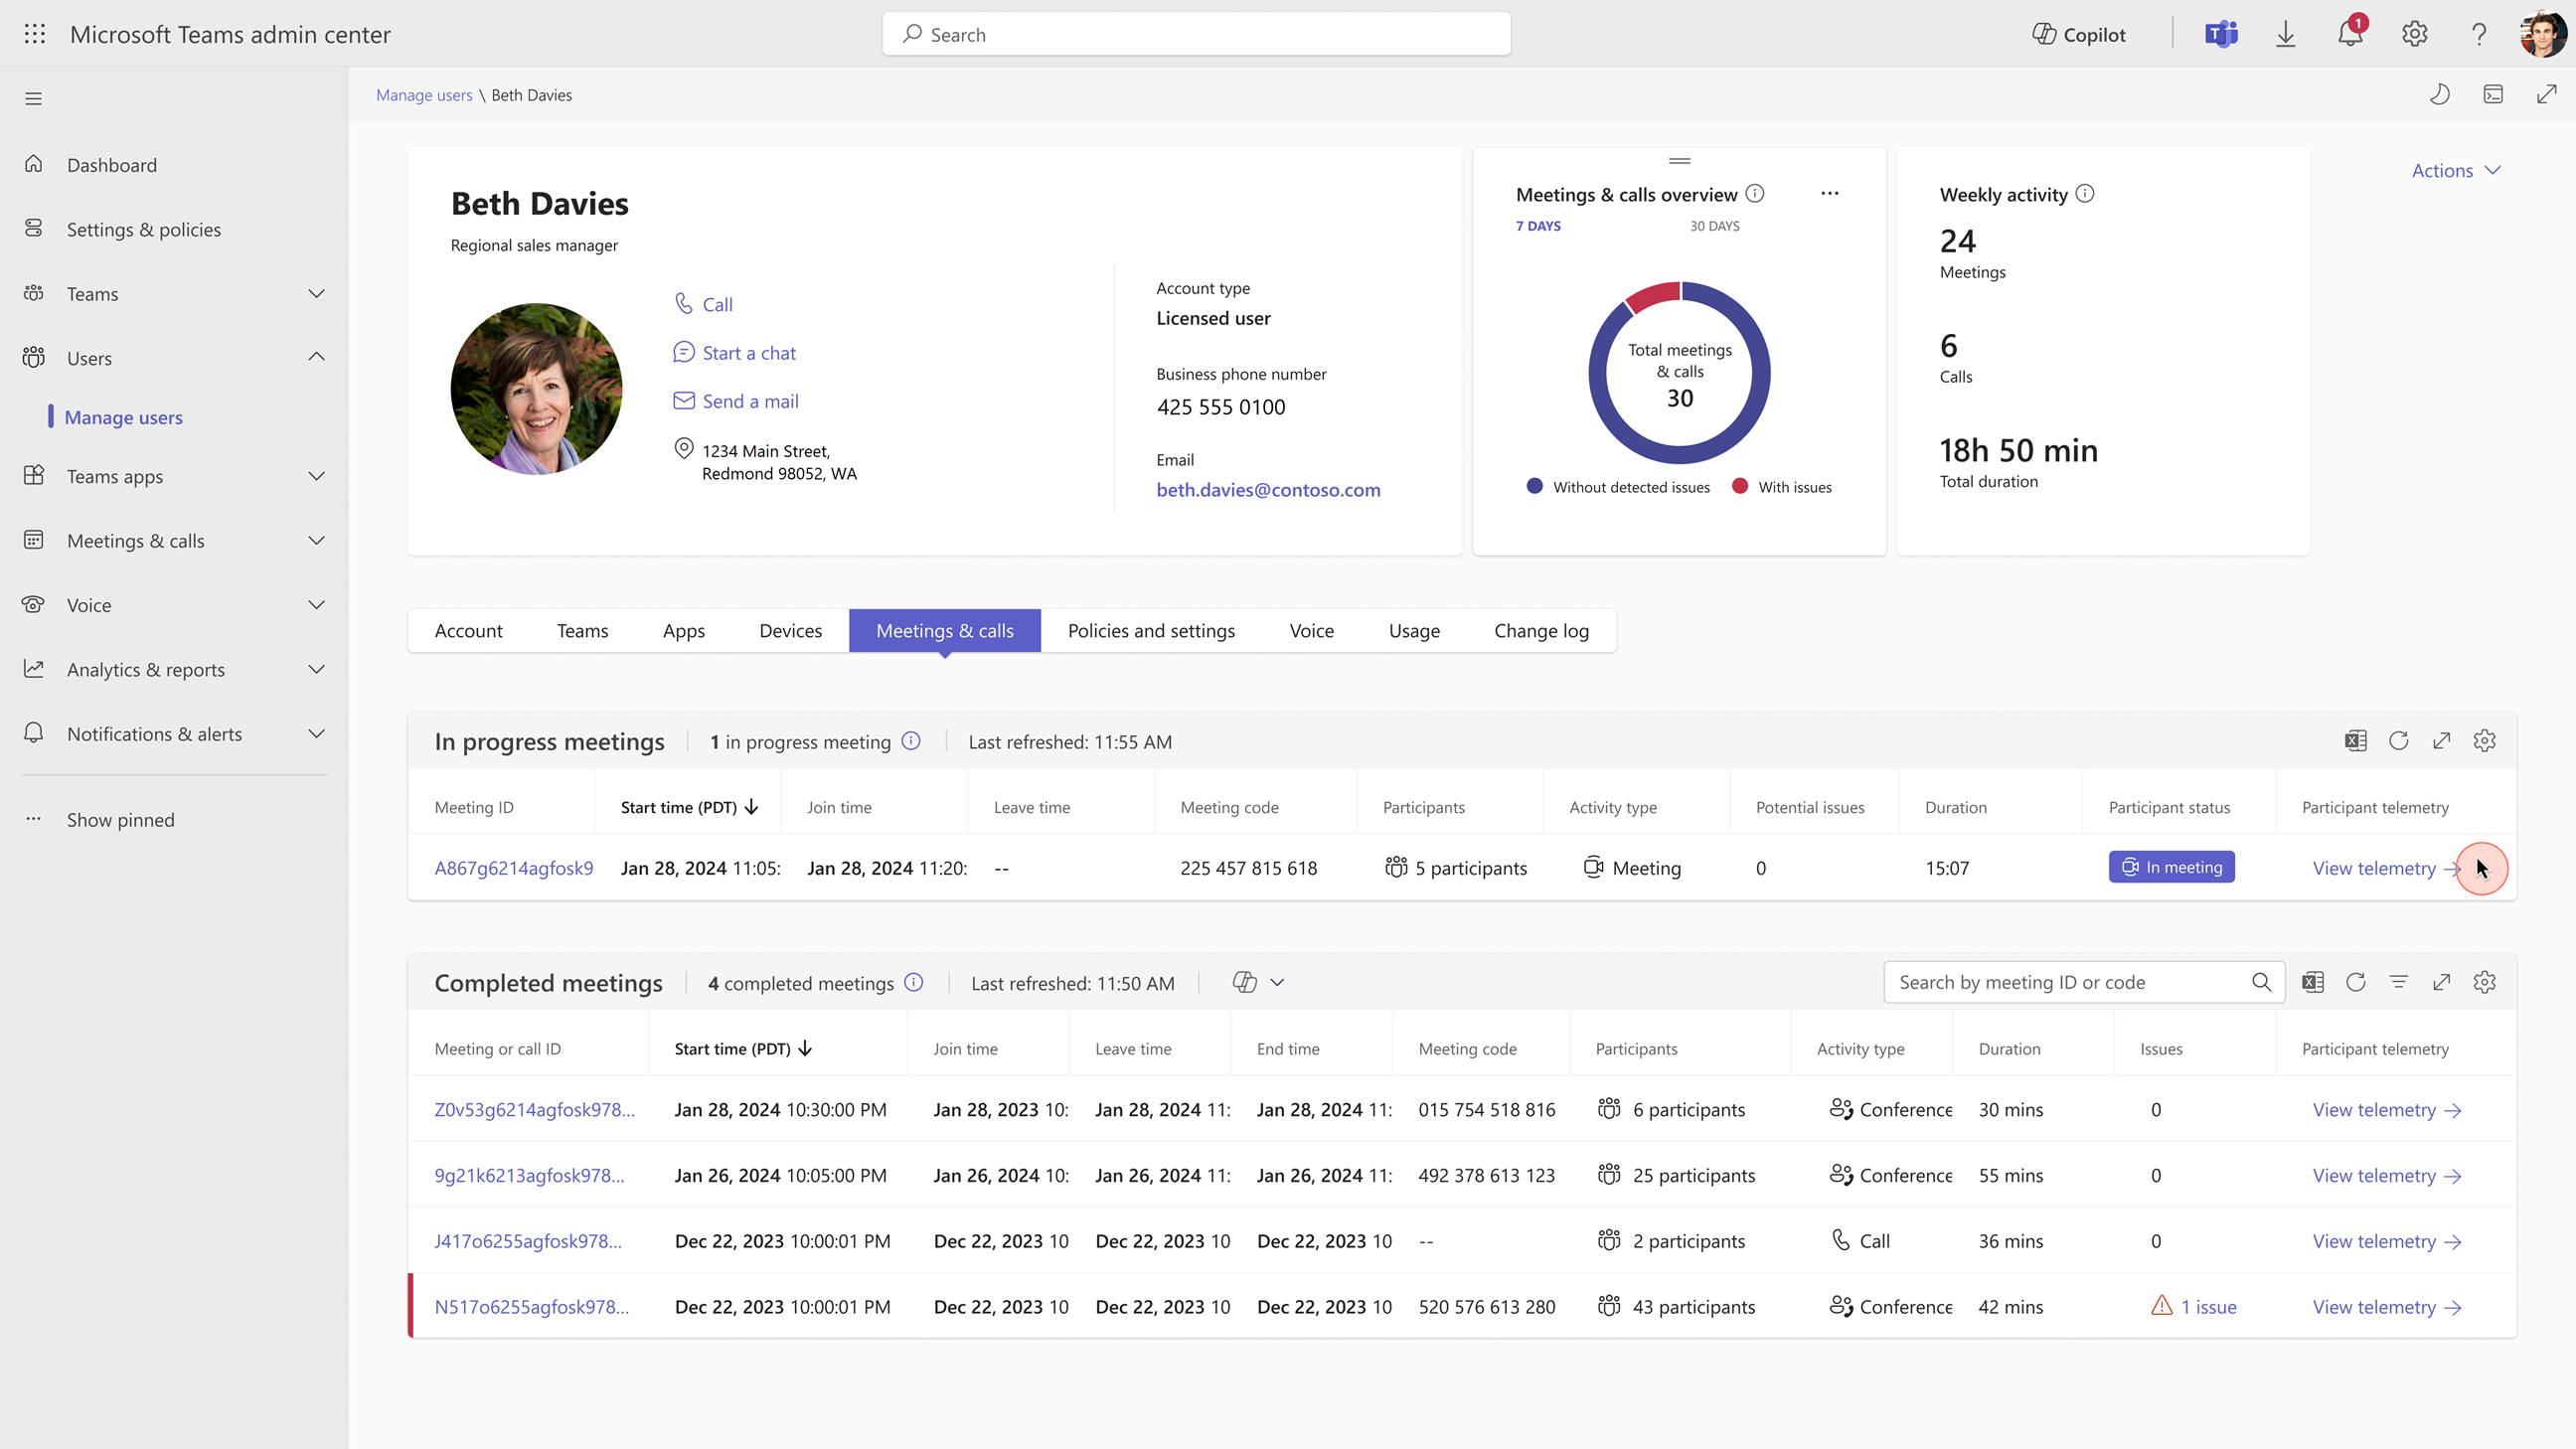Refresh the completed meetings table
The image size is (2576, 1449).
(x=2355, y=982)
